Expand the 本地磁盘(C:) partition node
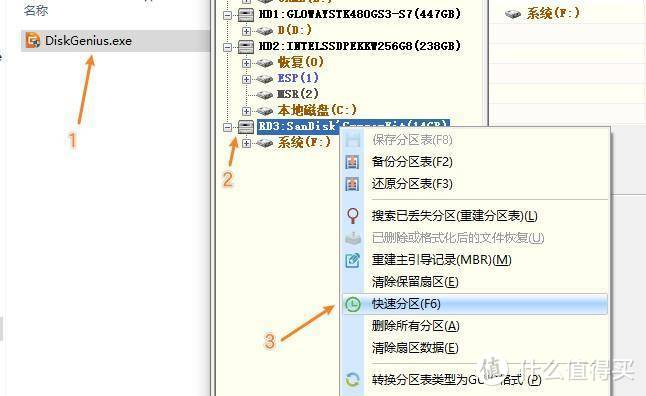This screenshot has height=396, width=646. pos(246,111)
